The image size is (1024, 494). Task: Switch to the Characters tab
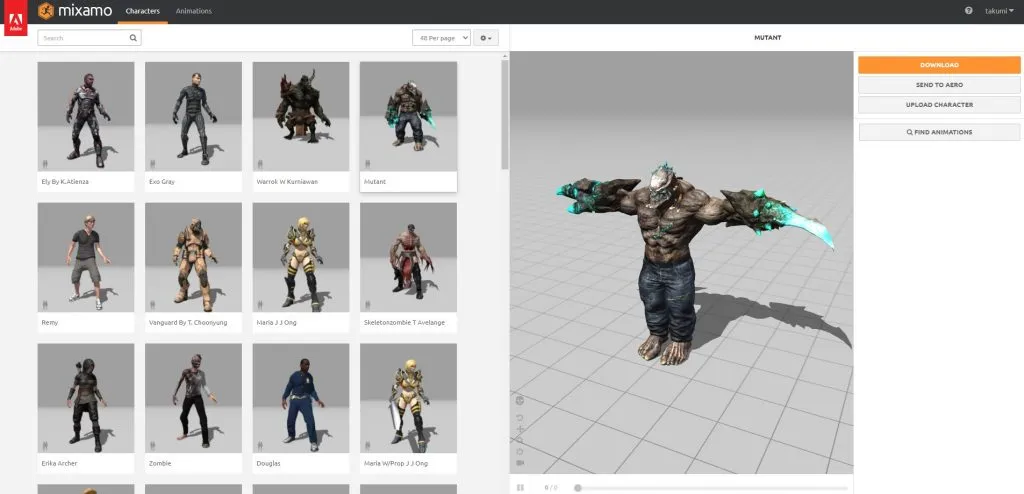click(142, 11)
